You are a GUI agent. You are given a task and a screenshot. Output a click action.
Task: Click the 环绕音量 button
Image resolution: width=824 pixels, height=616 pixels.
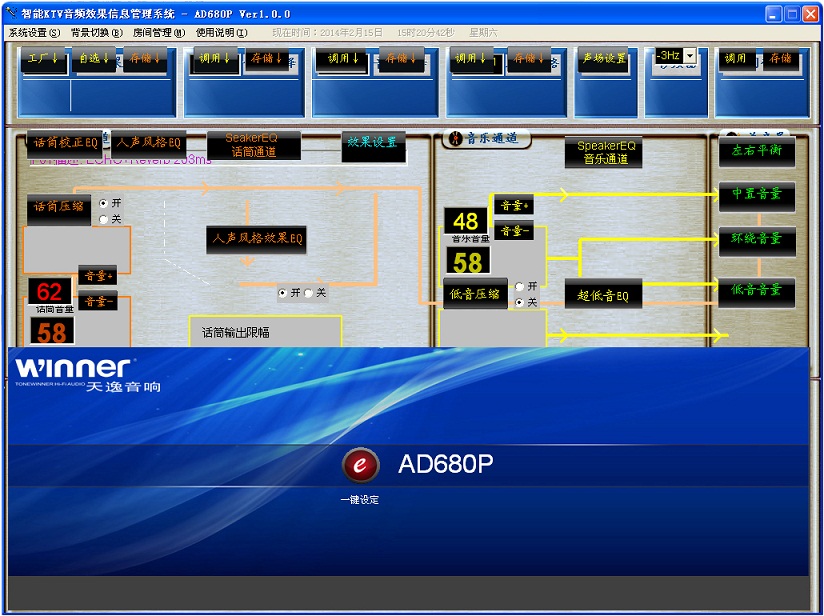[x=757, y=242]
